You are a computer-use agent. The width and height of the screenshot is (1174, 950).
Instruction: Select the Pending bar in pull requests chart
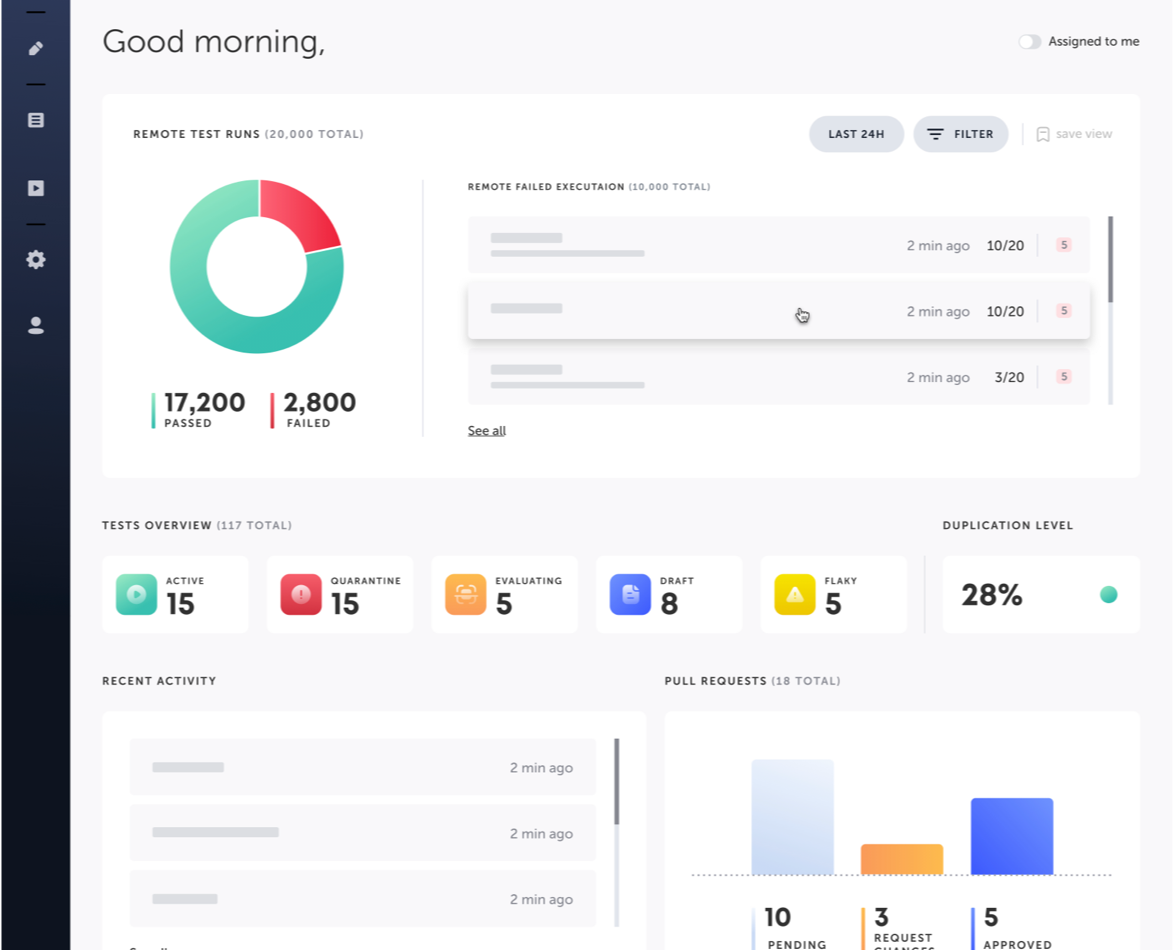(793, 818)
